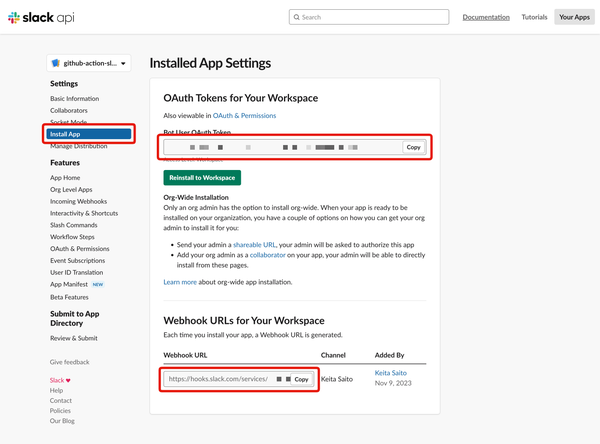Screen dimensions: 600x444
Task: Click Keita Saito channel cell
Action: point(337,379)
